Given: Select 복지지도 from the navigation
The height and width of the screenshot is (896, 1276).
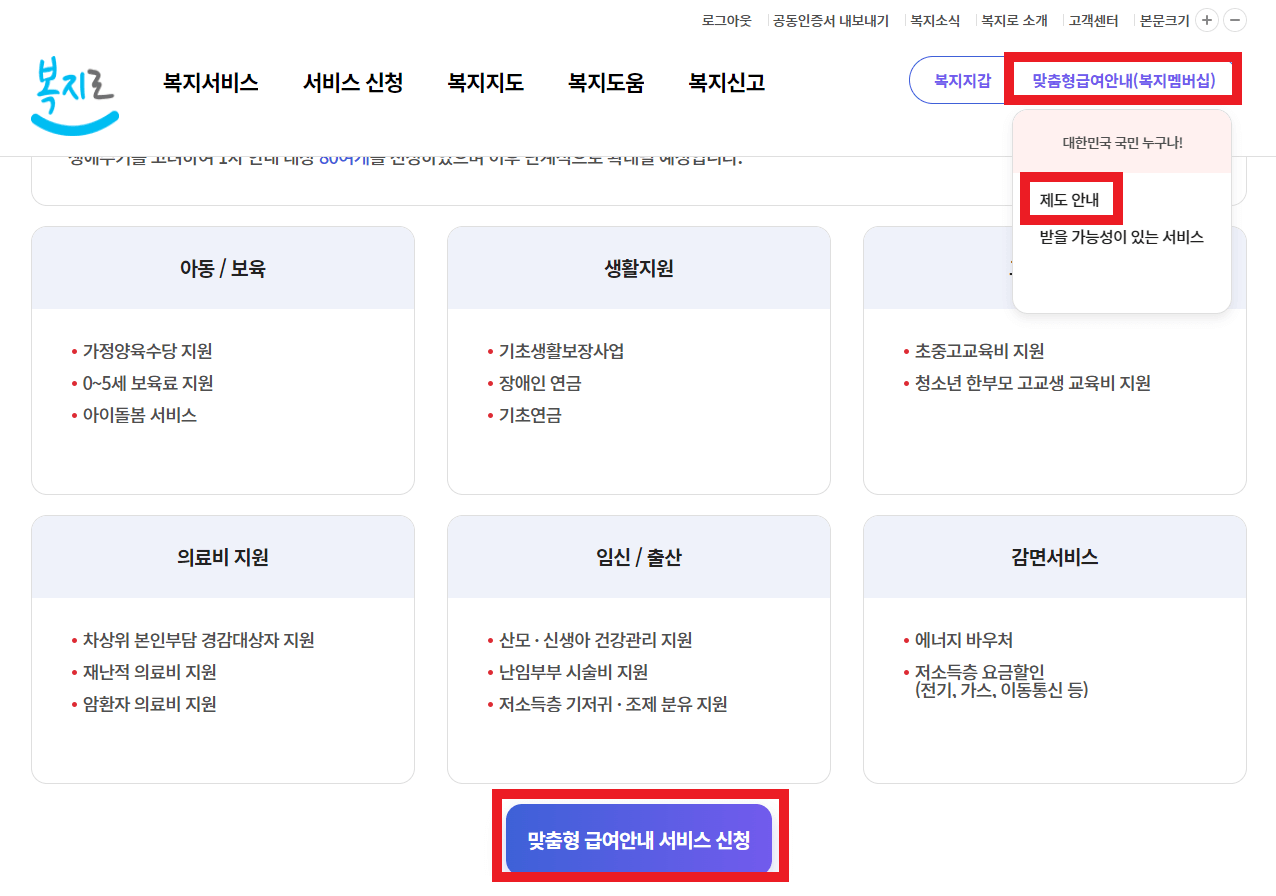Looking at the screenshot, I should (485, 83).
